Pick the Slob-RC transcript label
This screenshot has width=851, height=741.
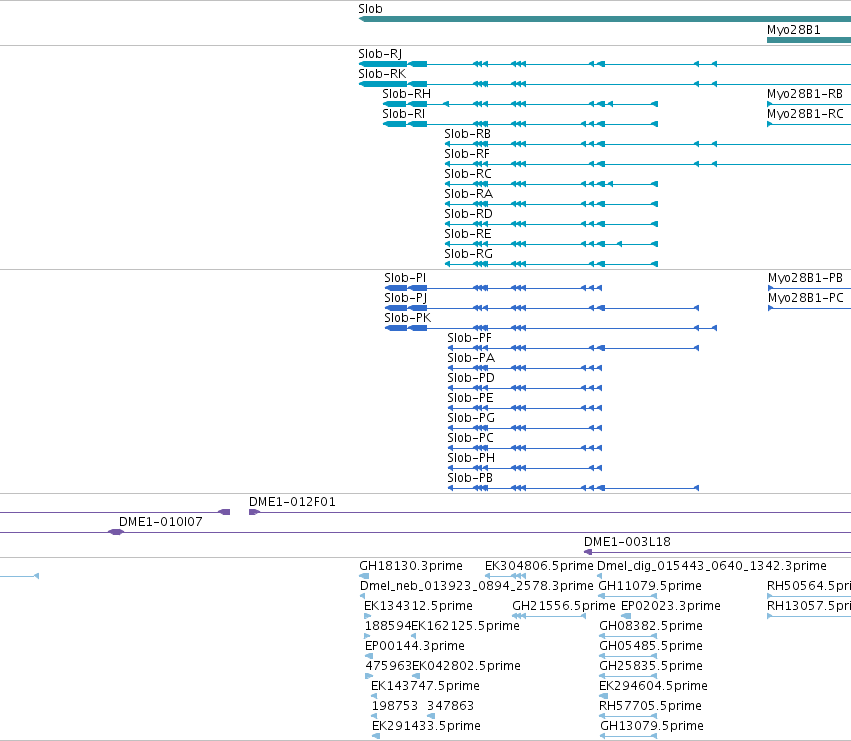pyautogui.click(x=468, y=174)
